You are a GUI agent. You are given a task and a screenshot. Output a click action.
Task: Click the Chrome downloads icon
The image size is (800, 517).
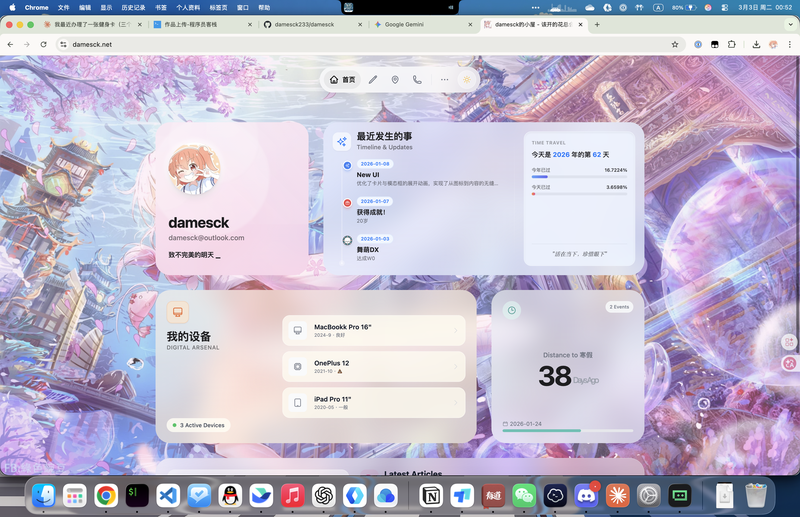(x=756, y=44)
